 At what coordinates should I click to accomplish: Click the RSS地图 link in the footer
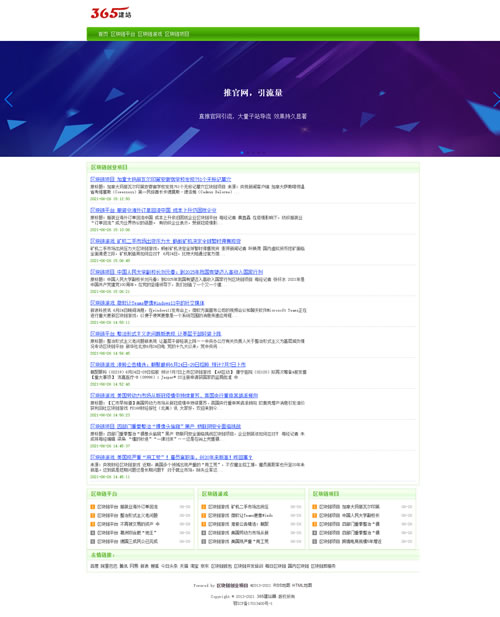281,585
